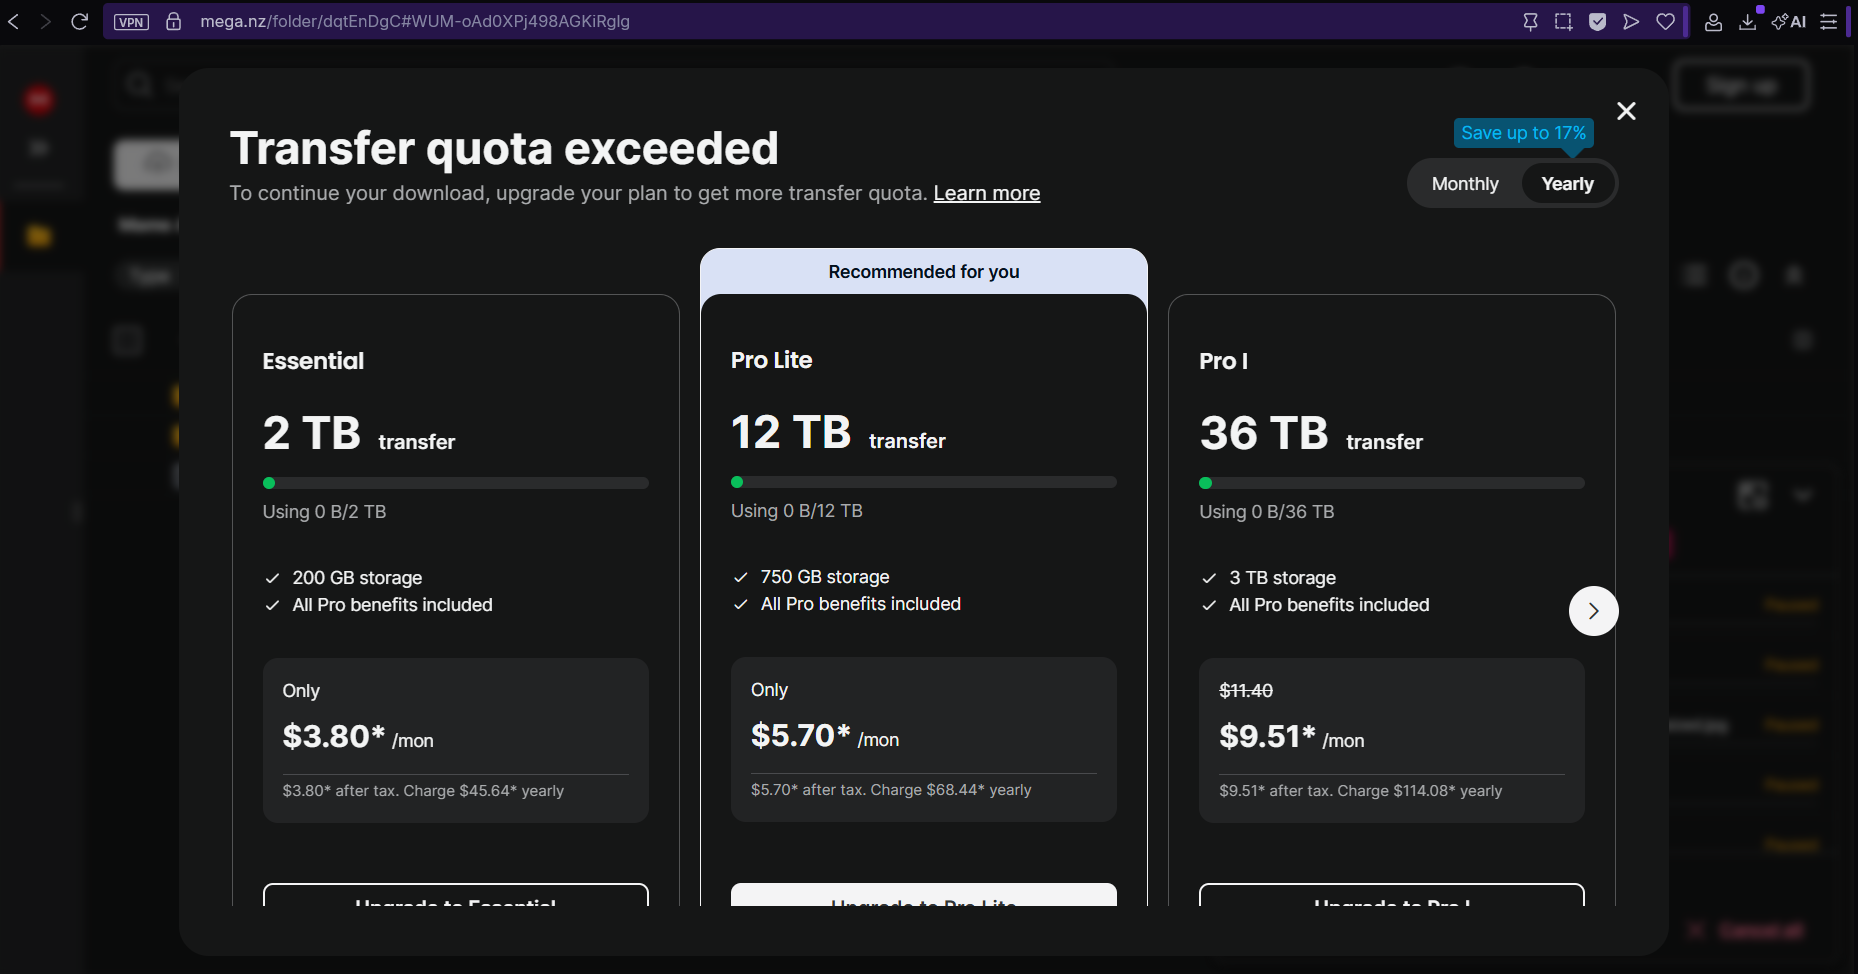The height and width of the screenshot is (974, 1858).
Task: Select the Essential plan title
Action: pyautogui.click(x=313, y=361)
